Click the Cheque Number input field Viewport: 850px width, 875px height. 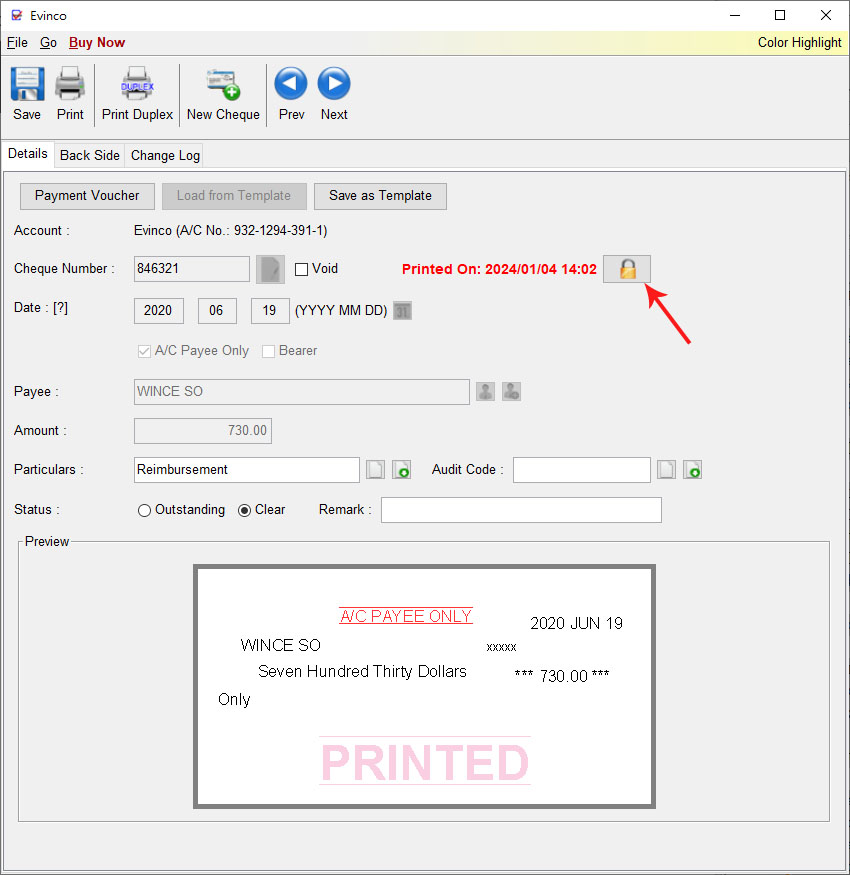pyautogui.click(x=191, y=269)
